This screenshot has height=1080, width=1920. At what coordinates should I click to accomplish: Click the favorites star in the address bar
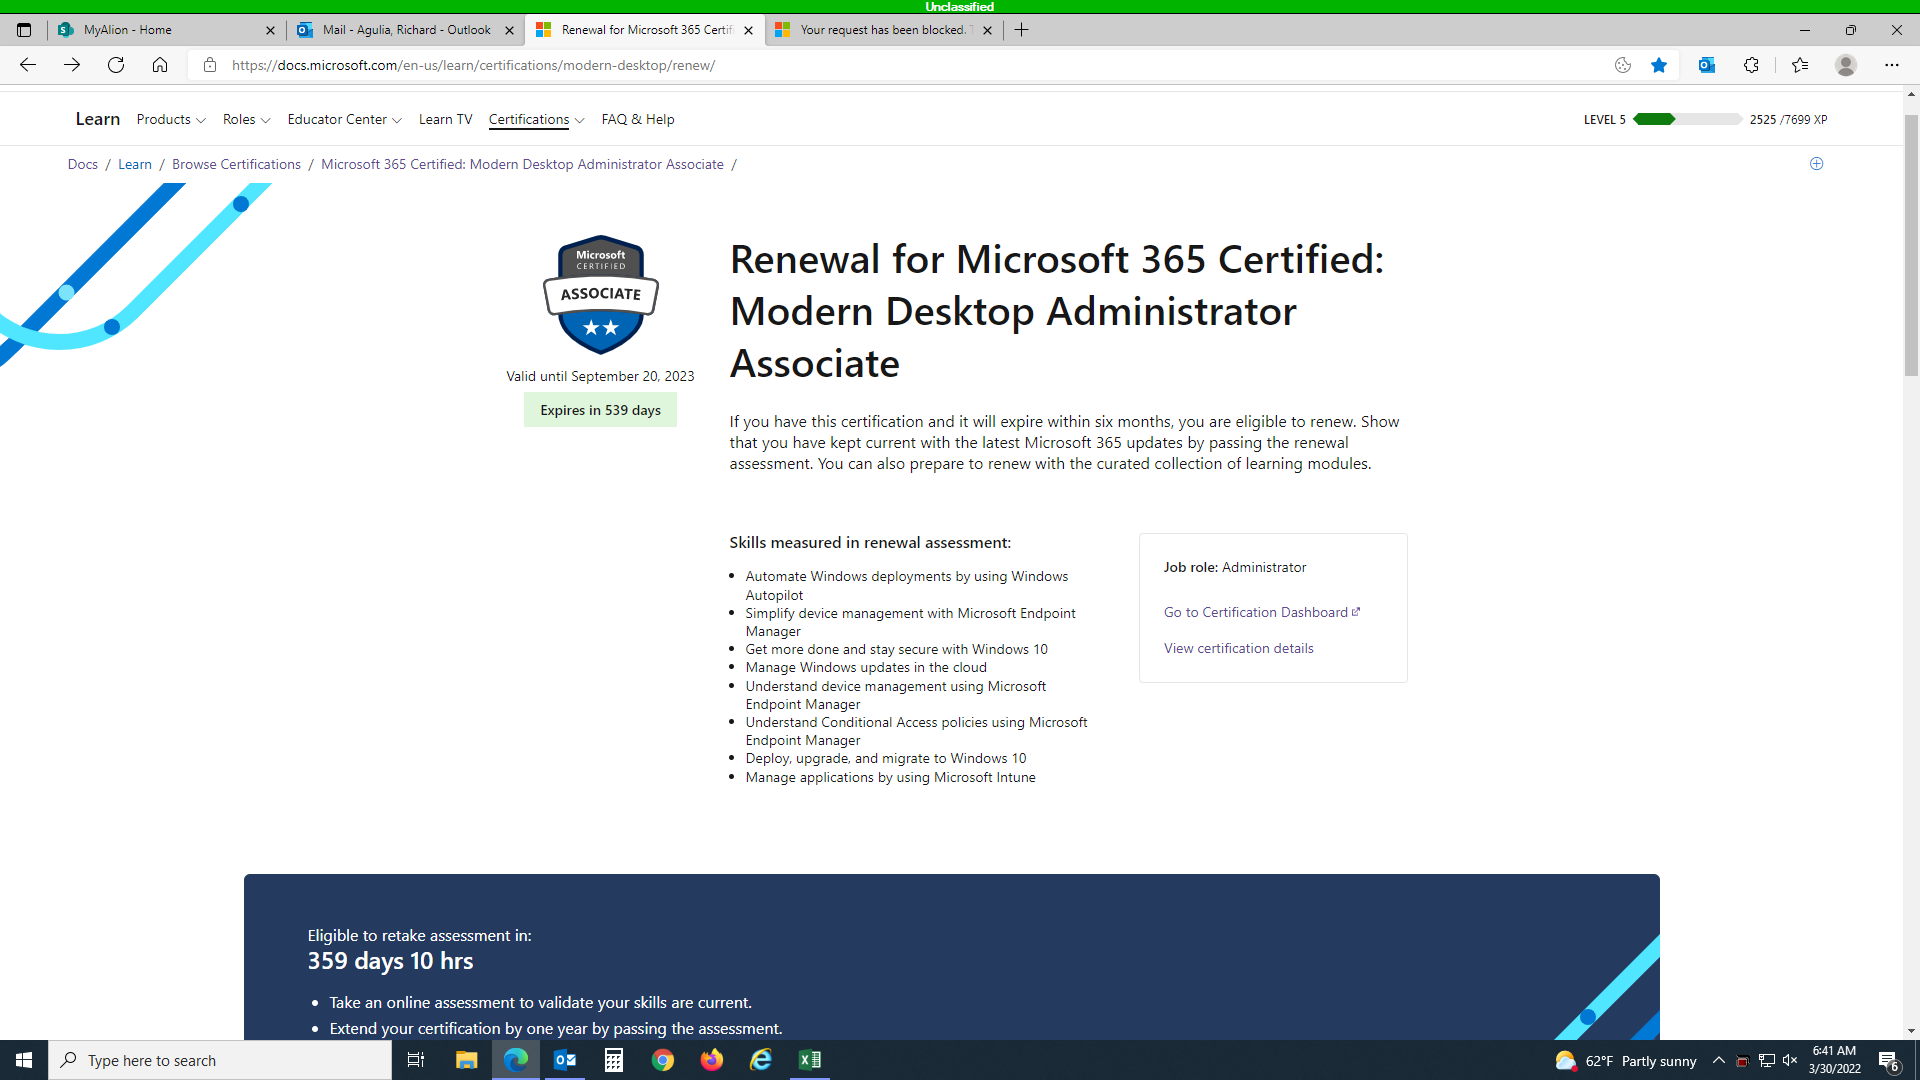1660,65
